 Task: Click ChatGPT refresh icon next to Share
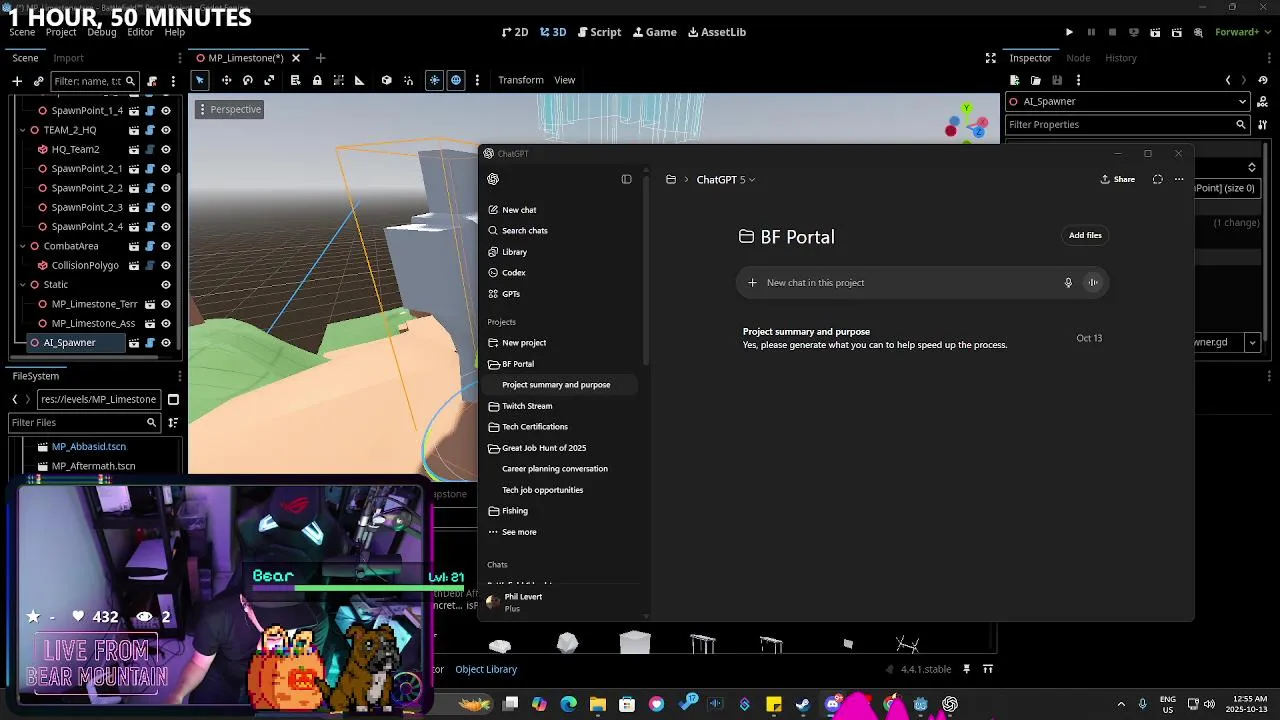pyautogui.click(x=1157, y=180)
